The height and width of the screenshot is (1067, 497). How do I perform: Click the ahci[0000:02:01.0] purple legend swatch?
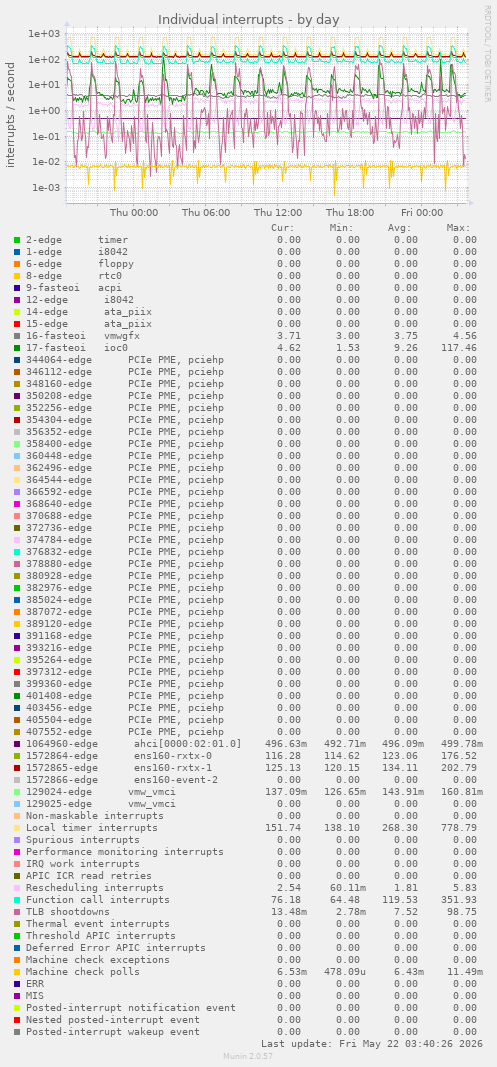[x=17, y=744]
